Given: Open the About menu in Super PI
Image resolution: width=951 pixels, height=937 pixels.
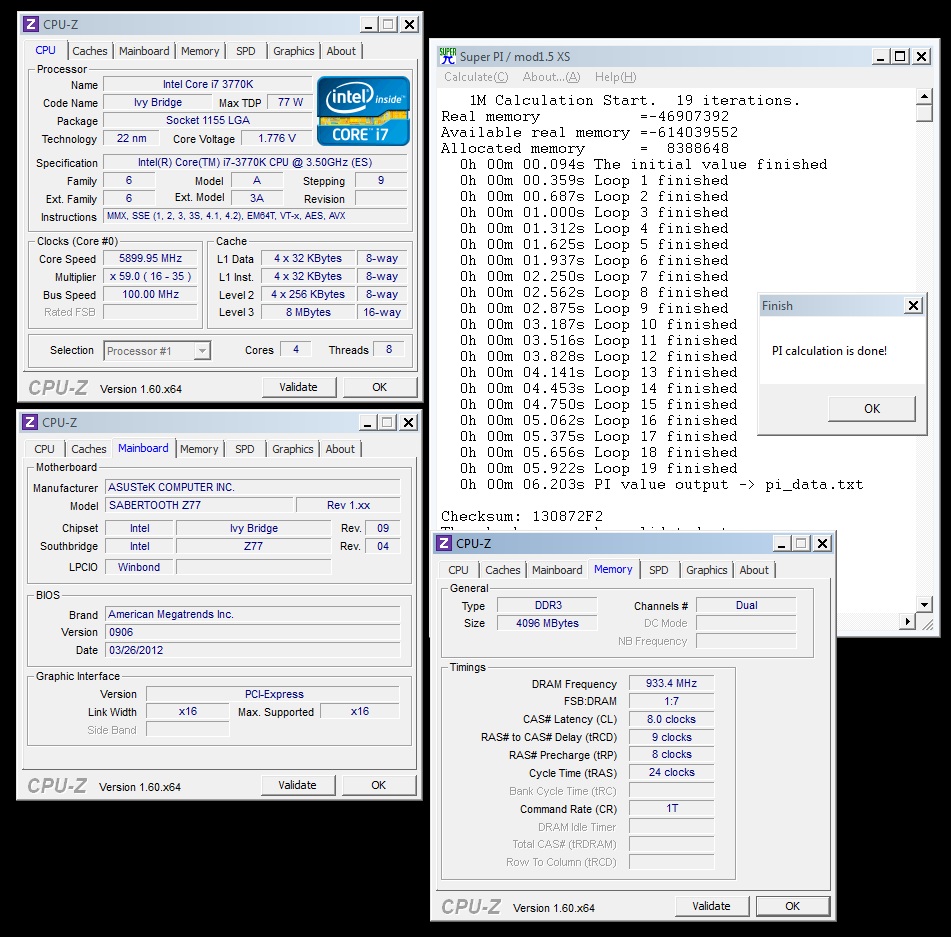Looking at the screenshot, I should click(551, 77).
